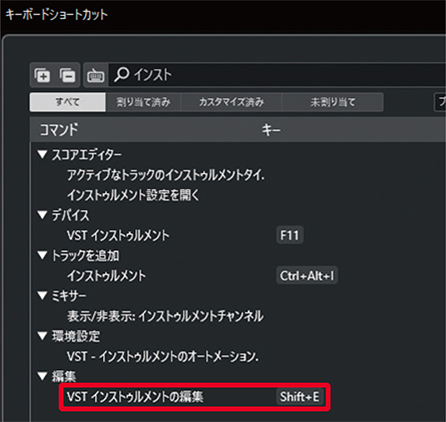Screen dimensions: 446x422
Task: Select VST インストゥルメントの編集 command
Action: pos(135,397)
